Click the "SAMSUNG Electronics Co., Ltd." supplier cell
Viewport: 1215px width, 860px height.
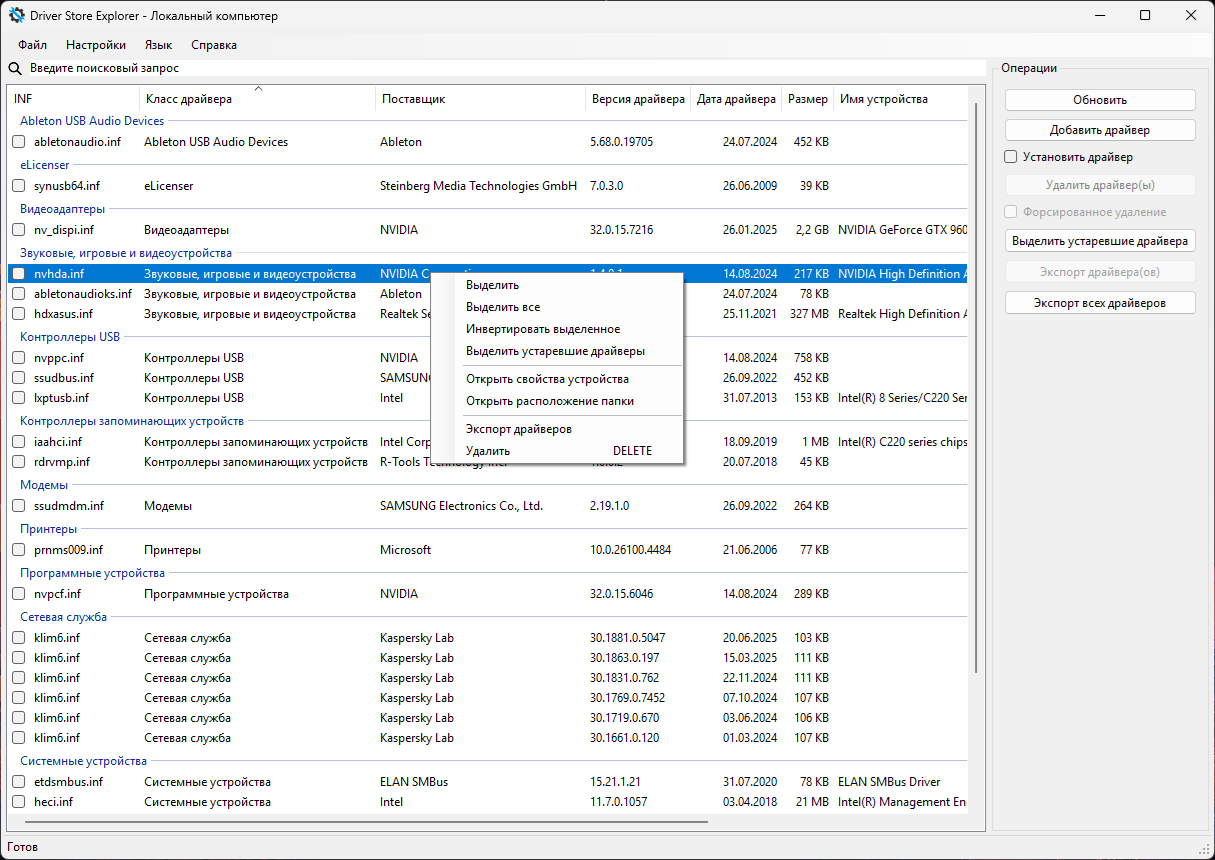tap(461, 506)
